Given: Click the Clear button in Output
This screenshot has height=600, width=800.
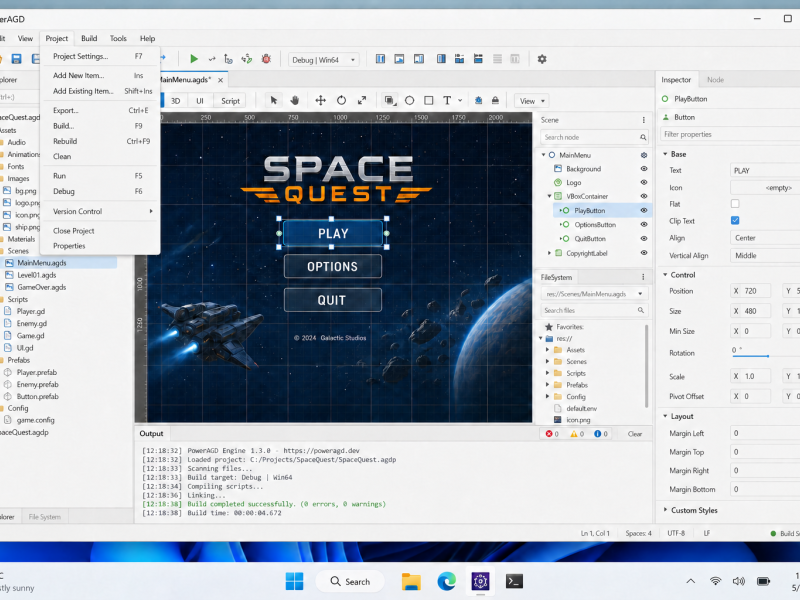Looking at the screenshot, I should pyautogui.click(x=635, y=434).
